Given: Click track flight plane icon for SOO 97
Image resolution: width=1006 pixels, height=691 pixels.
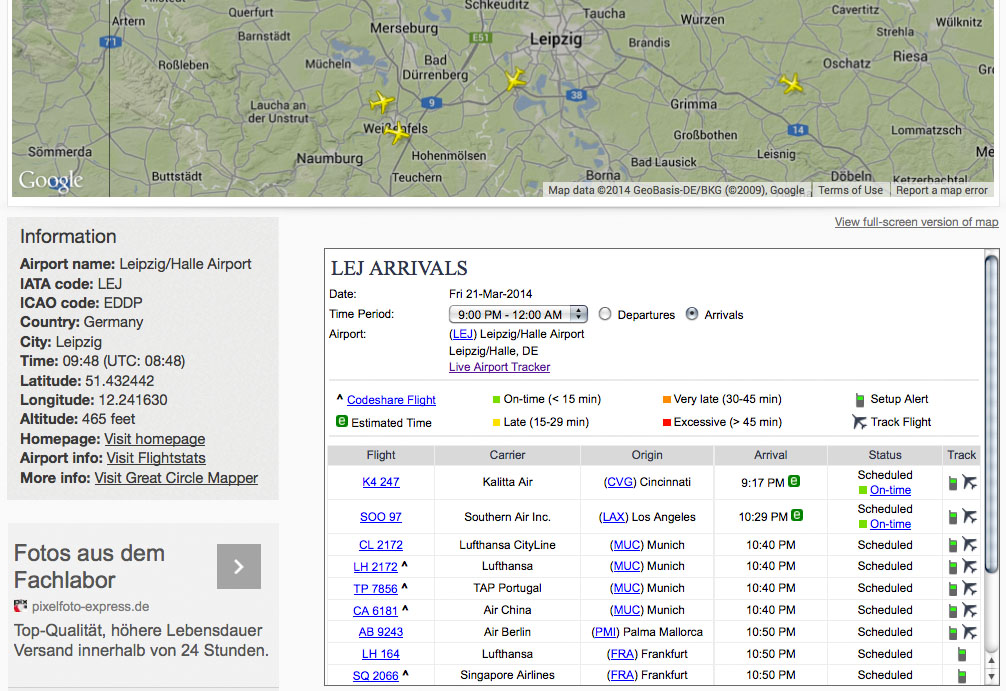Looking at the screenshot, I should pos(969,517).
